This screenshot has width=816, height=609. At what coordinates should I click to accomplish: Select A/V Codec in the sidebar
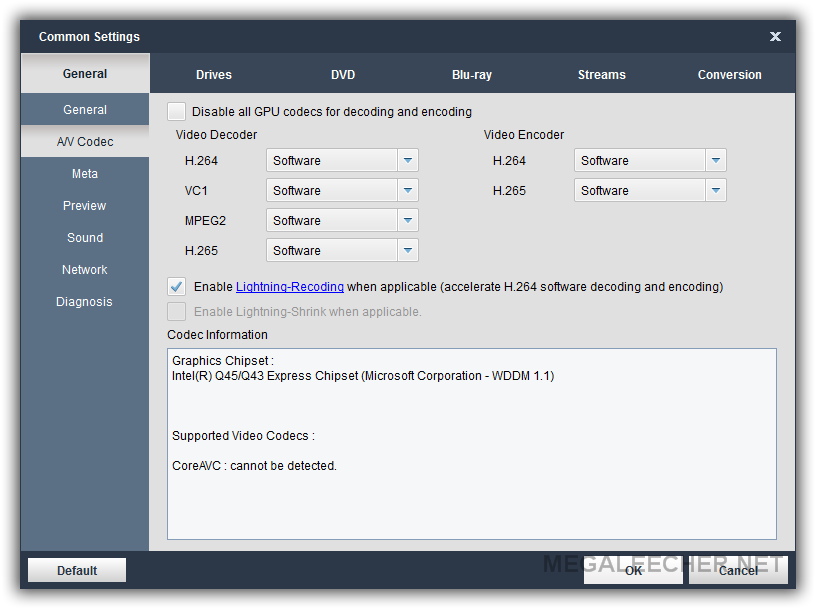[85, 142]
